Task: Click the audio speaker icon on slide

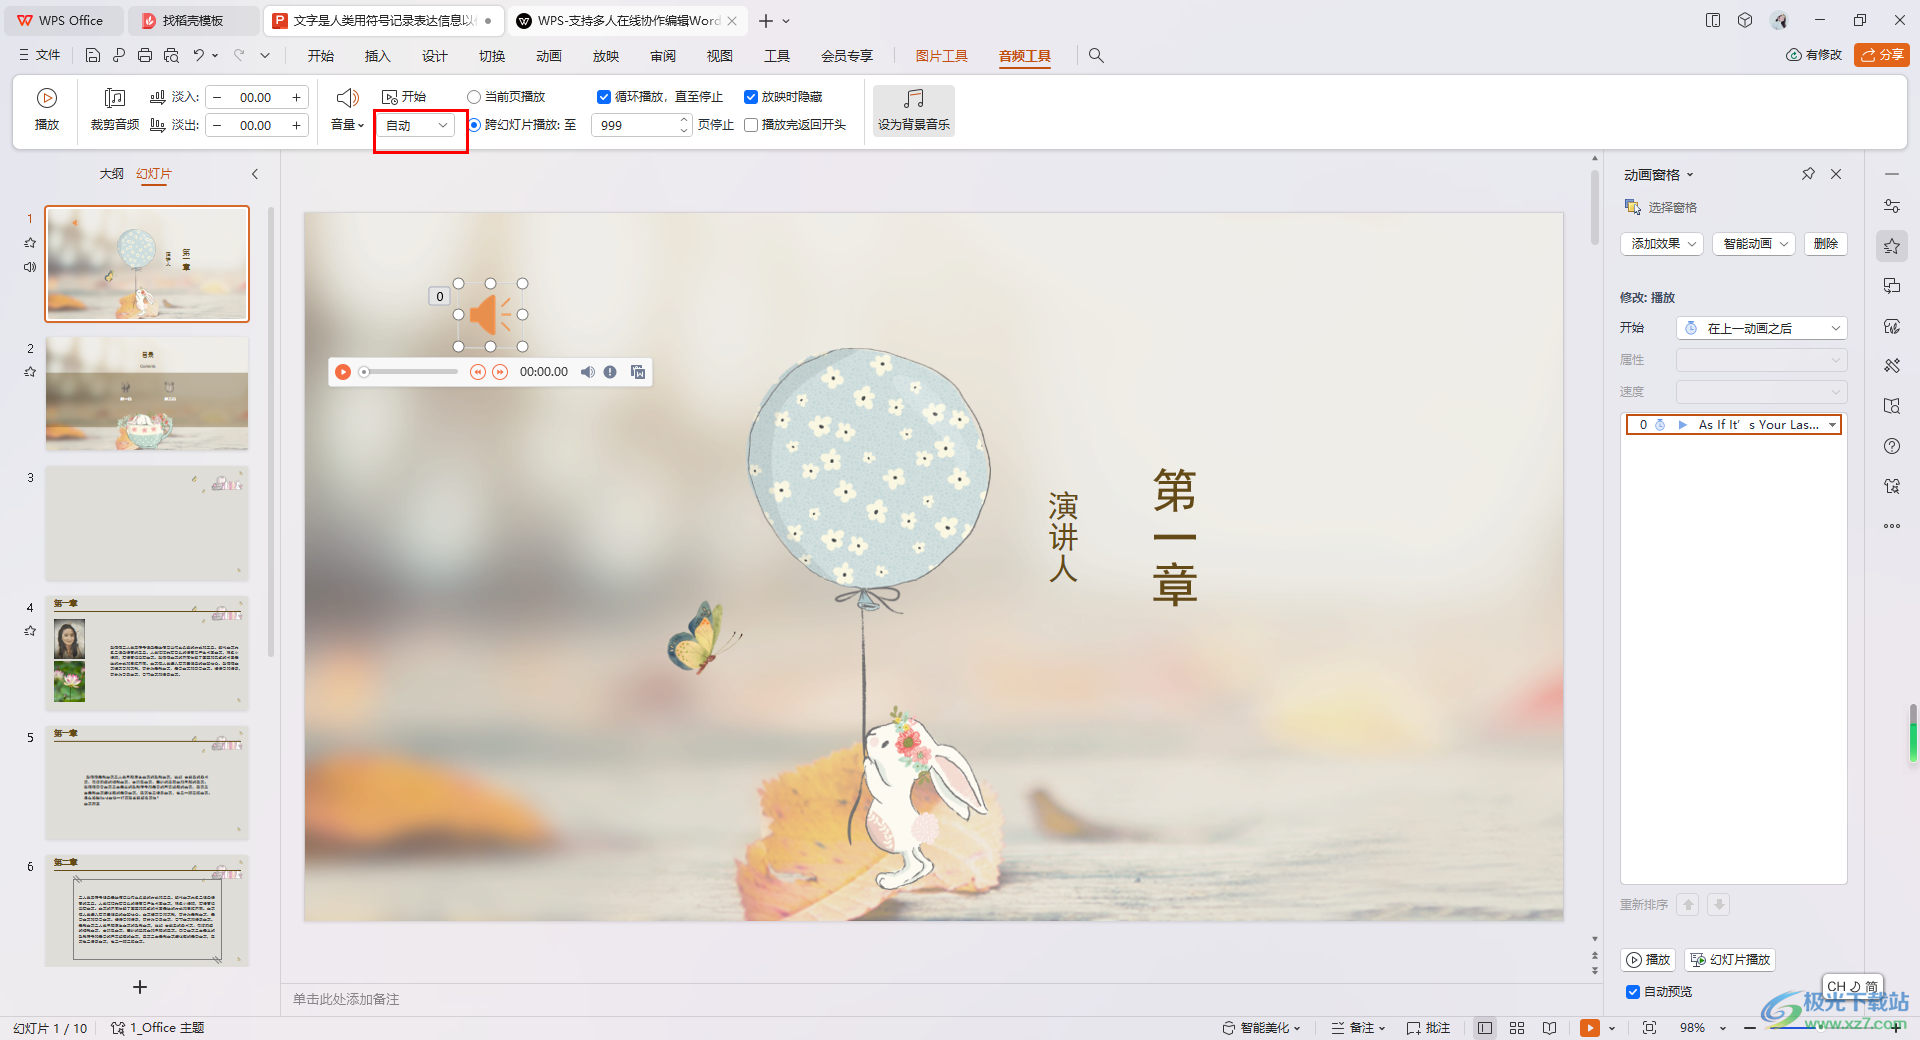Action: click(491, 315)
